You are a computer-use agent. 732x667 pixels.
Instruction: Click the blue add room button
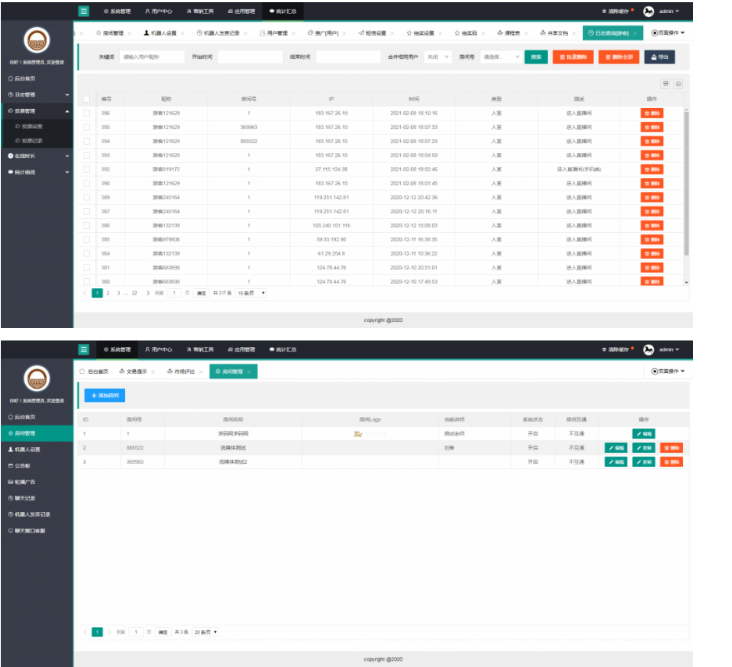point(103,396)
